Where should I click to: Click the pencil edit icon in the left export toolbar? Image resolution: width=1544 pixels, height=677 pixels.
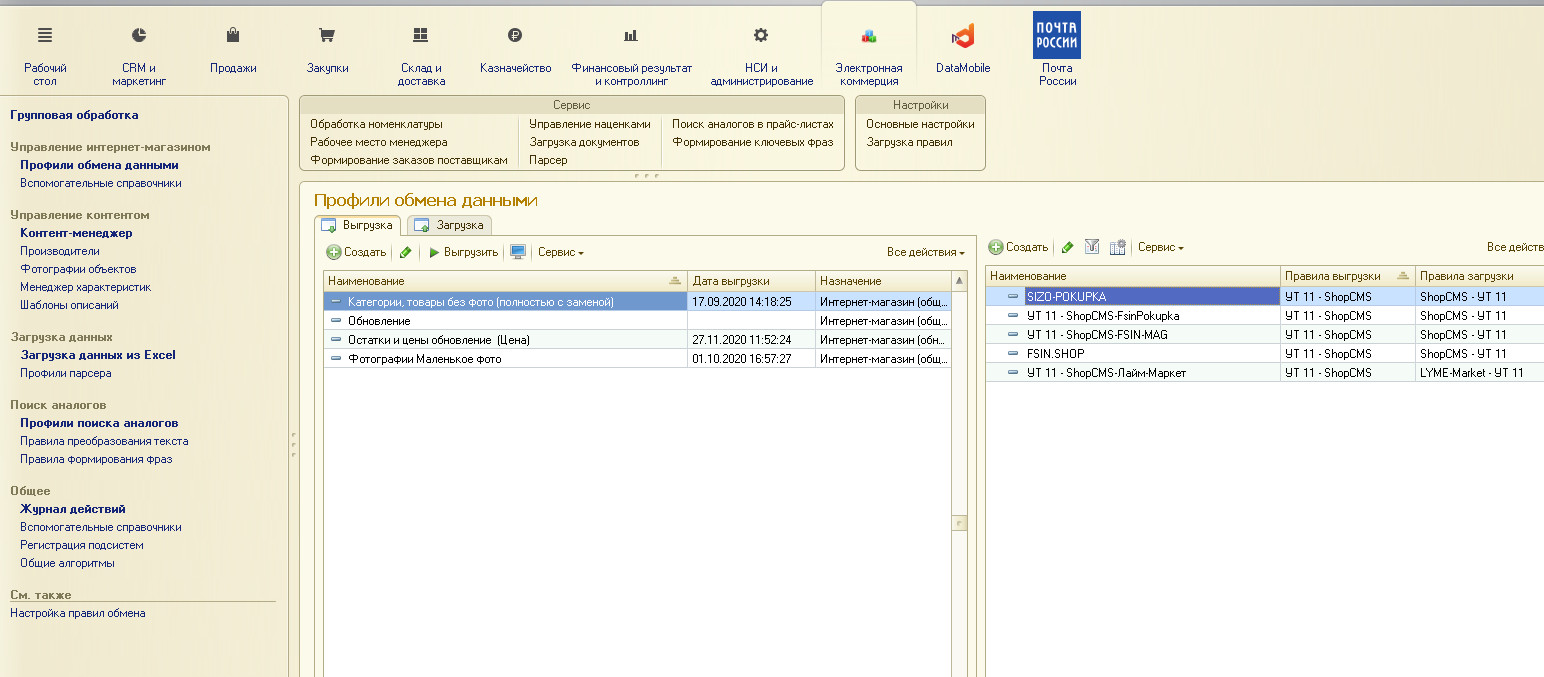(x=405, y=253)
